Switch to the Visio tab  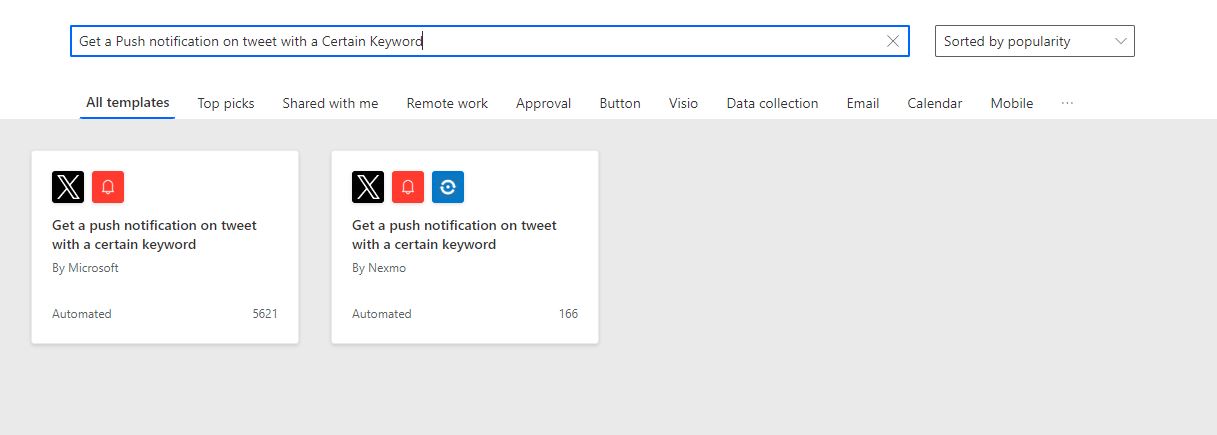coord(683,103)
